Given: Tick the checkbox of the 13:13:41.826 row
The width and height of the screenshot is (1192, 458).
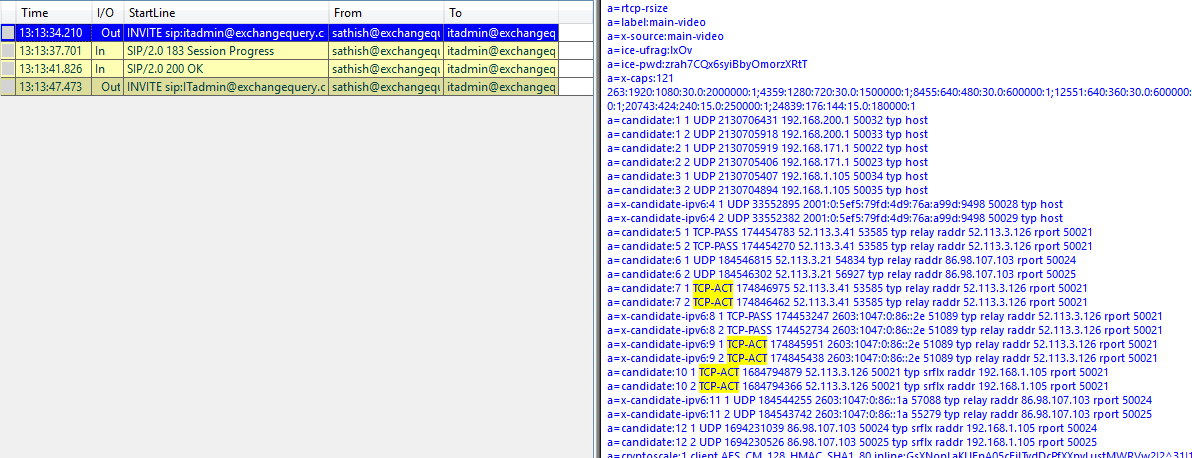Looking at the screenshot, I should pos(8,69).
